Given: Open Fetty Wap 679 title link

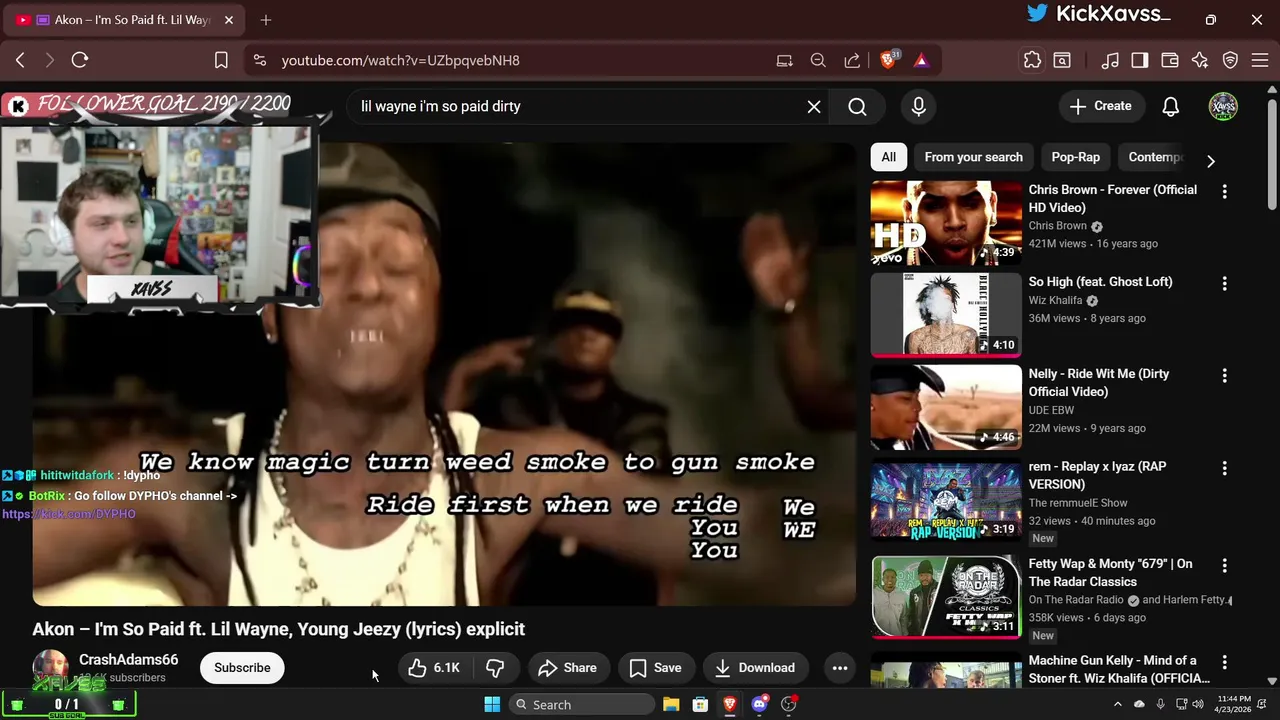Looking at the screenshot, I should coord(1110,573).
